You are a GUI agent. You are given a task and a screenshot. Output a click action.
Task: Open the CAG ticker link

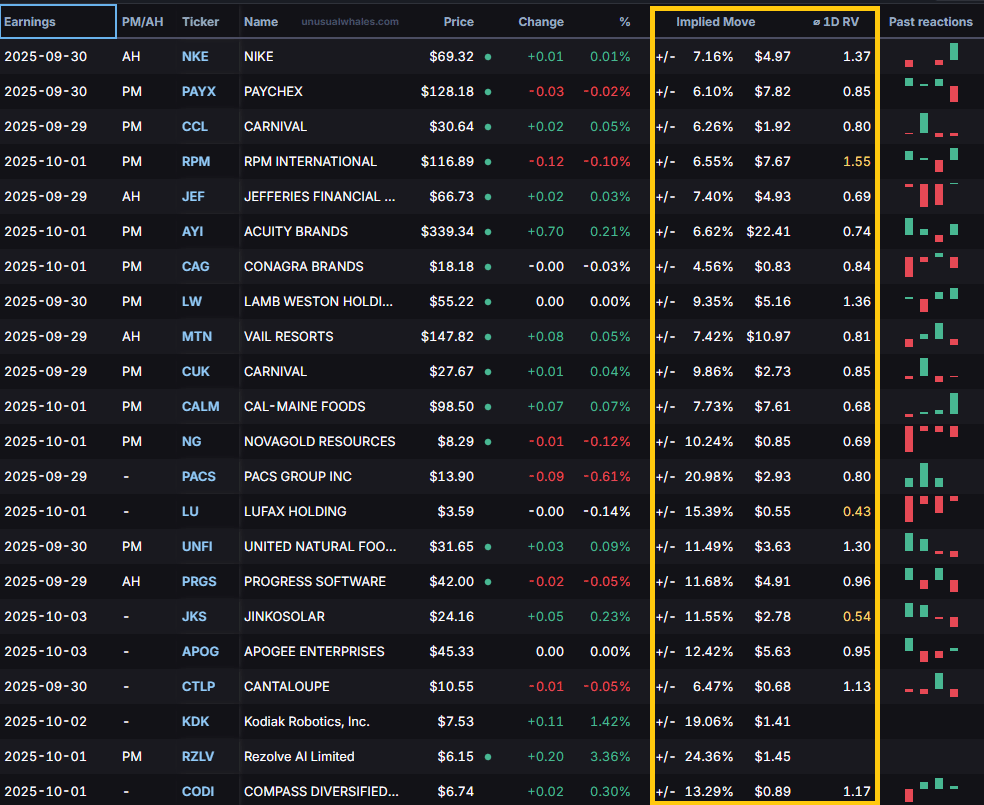(x=195, y=267)
